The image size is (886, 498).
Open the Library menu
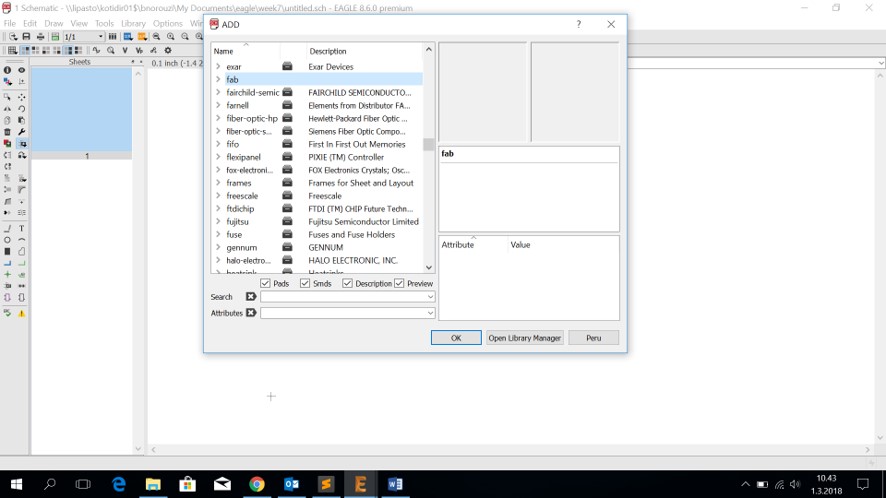coord(133,23)
